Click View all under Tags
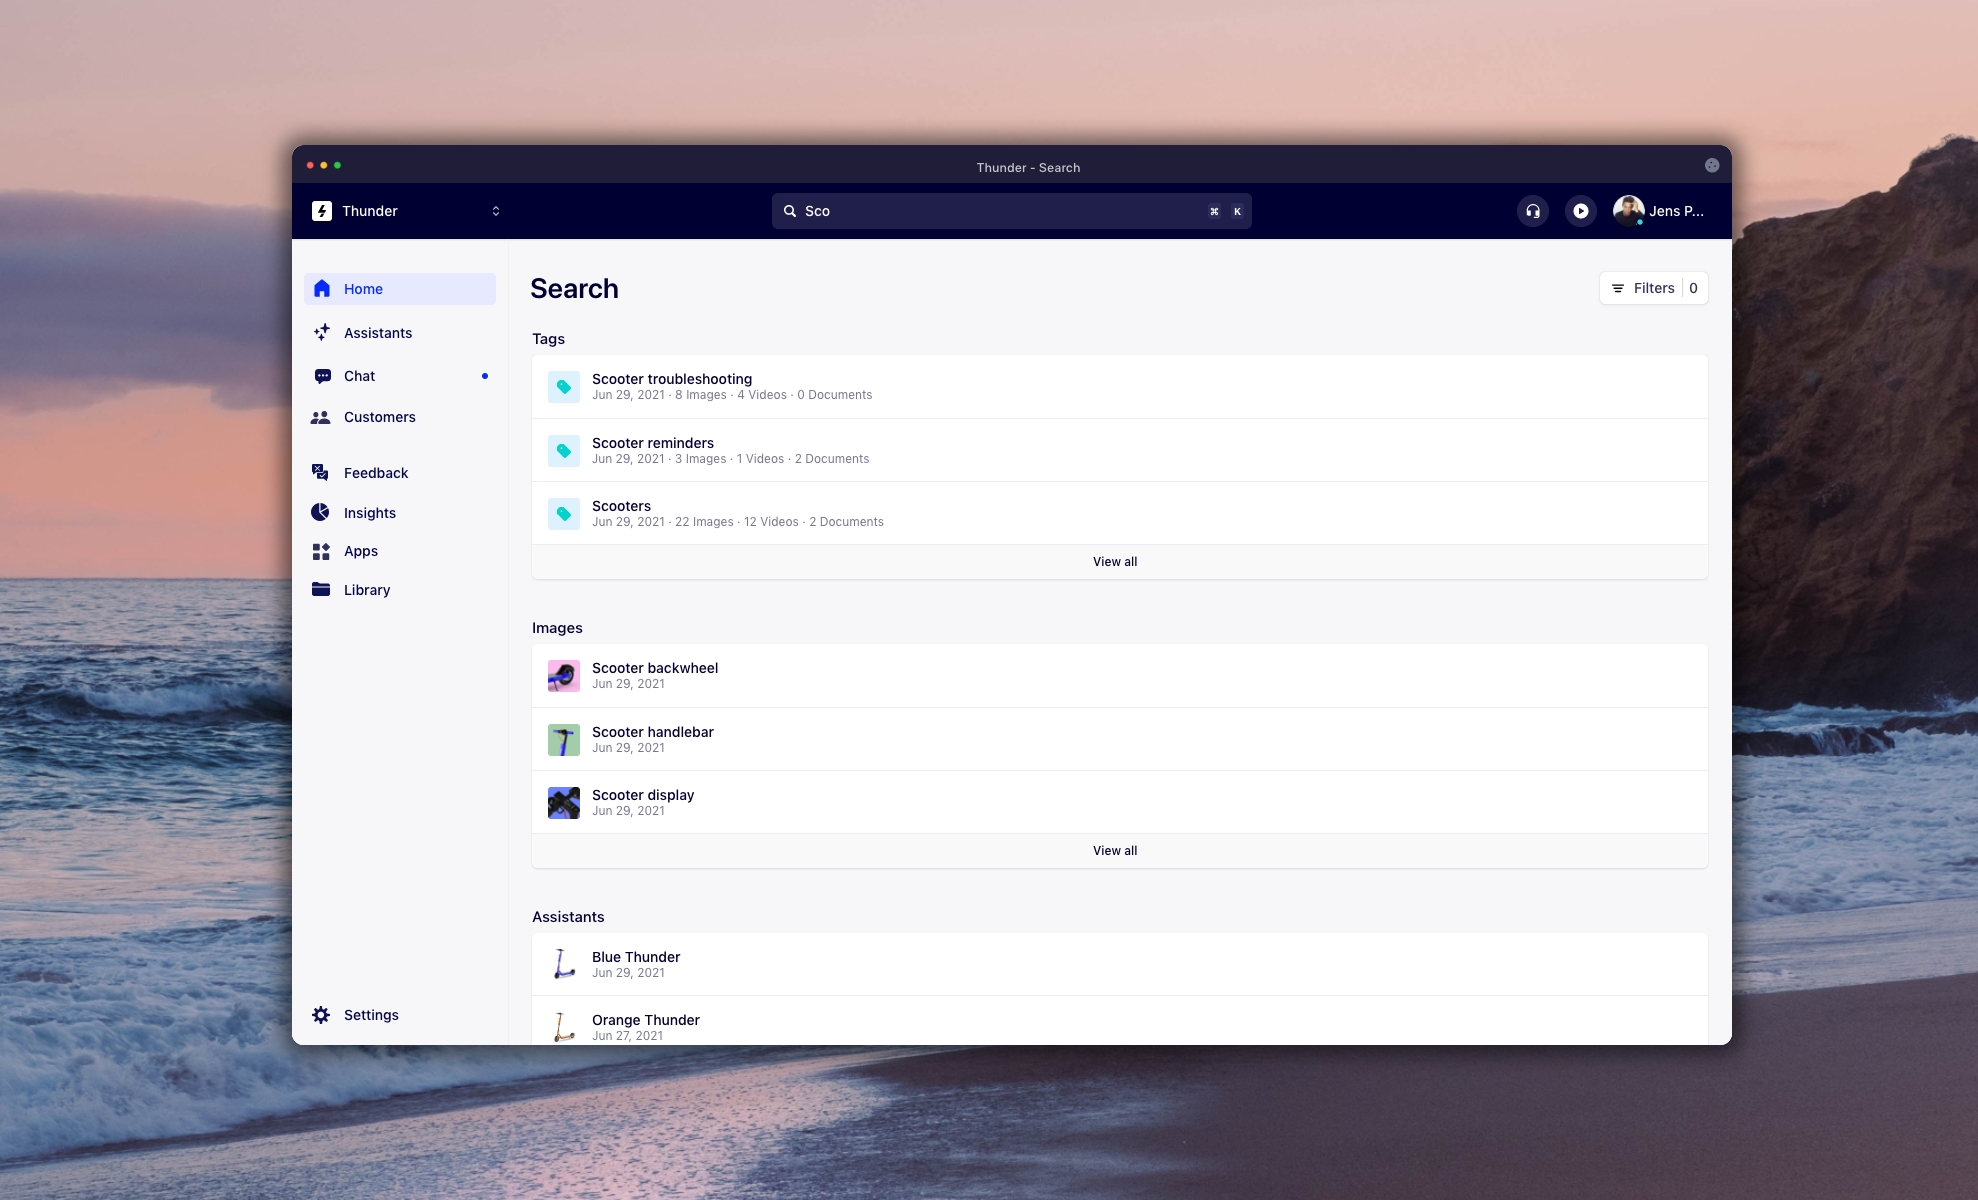Image resolution: width=1978 pixels, height=1200 pixels. [x=1114, y=562]
